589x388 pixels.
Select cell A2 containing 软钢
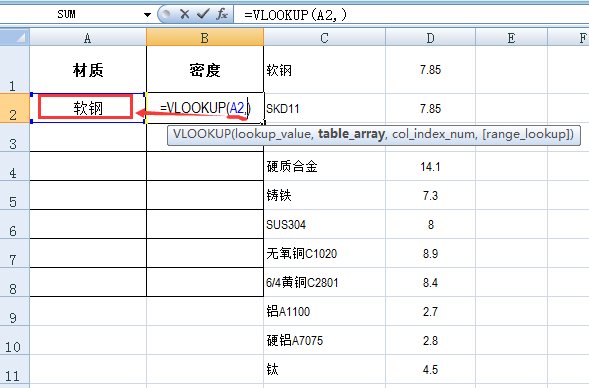click(x=88, y=108)
